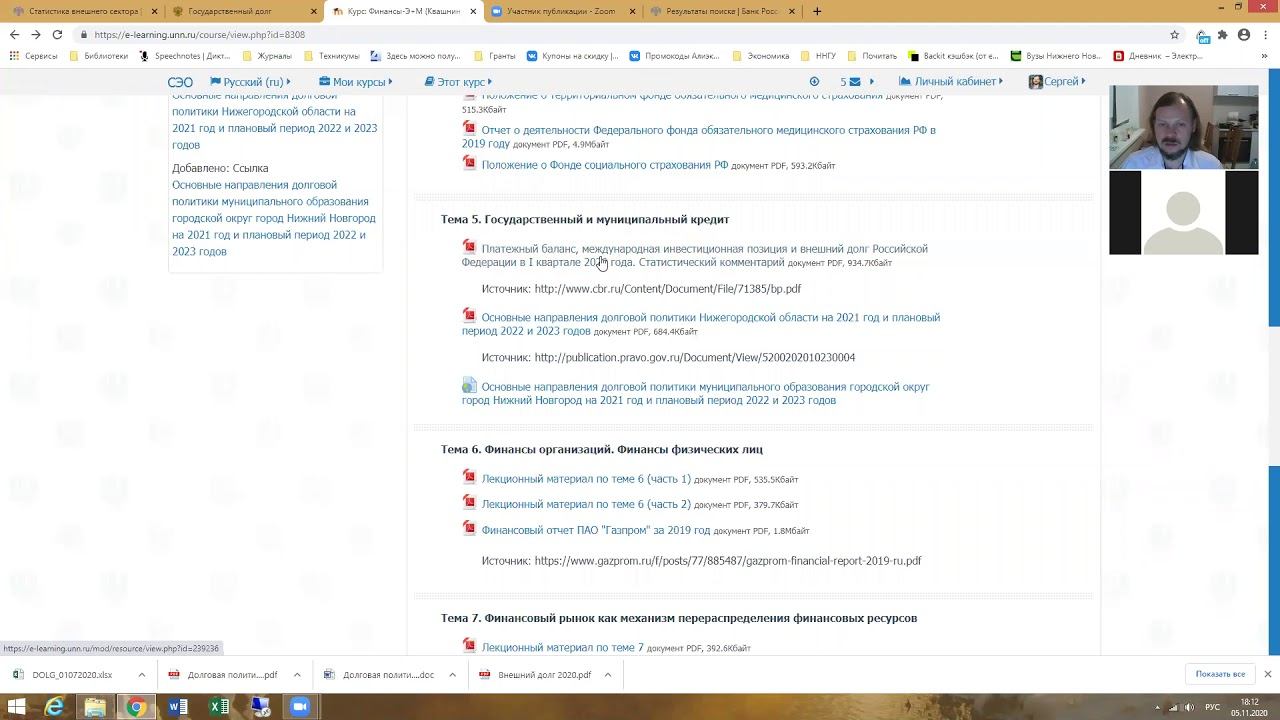1280x720 pixels.
Task: Open PDF icon beside Нижегородской области debt policy
Action: tap(469, 315)
